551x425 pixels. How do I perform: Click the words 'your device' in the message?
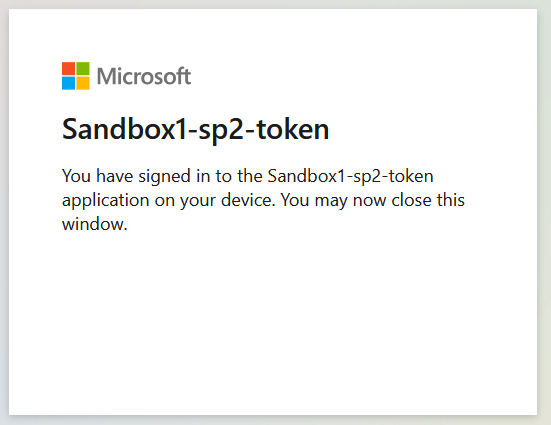pos(228,201)
